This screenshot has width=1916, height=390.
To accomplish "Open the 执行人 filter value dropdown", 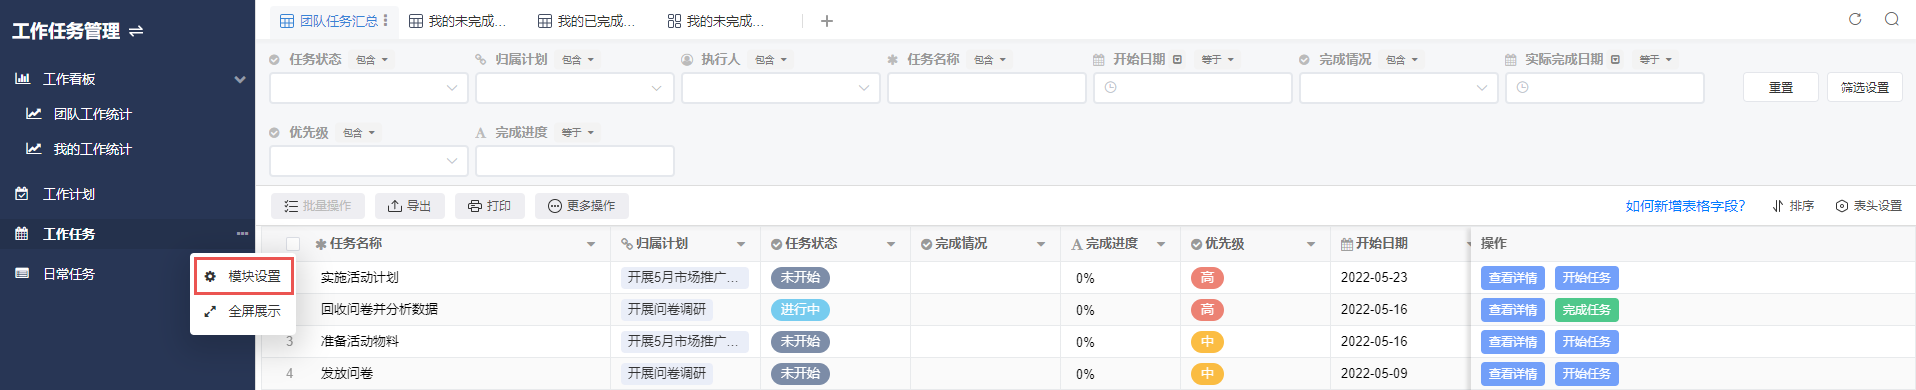I will pyautogui.click(x=781, y=88).
